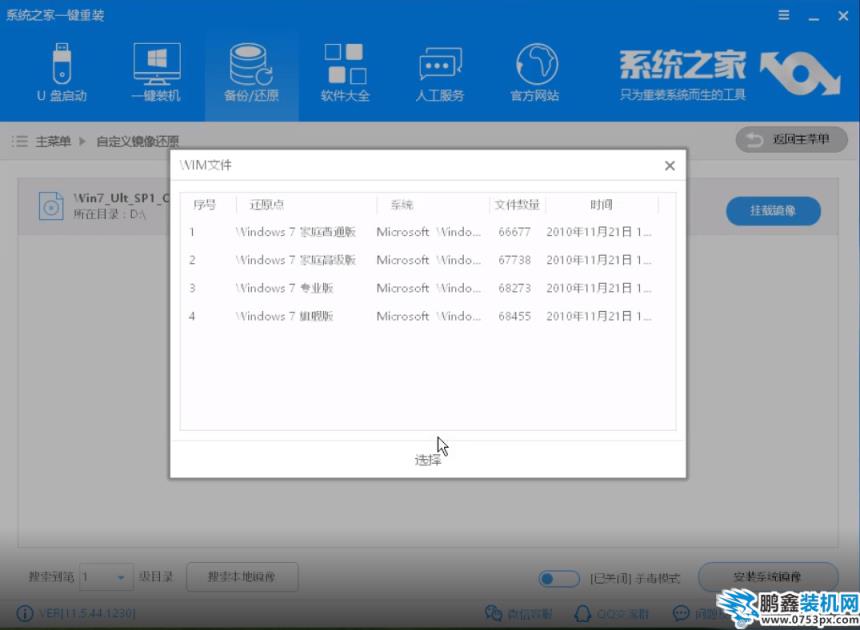Click the 时间 column header

click(x=601, y=205)
